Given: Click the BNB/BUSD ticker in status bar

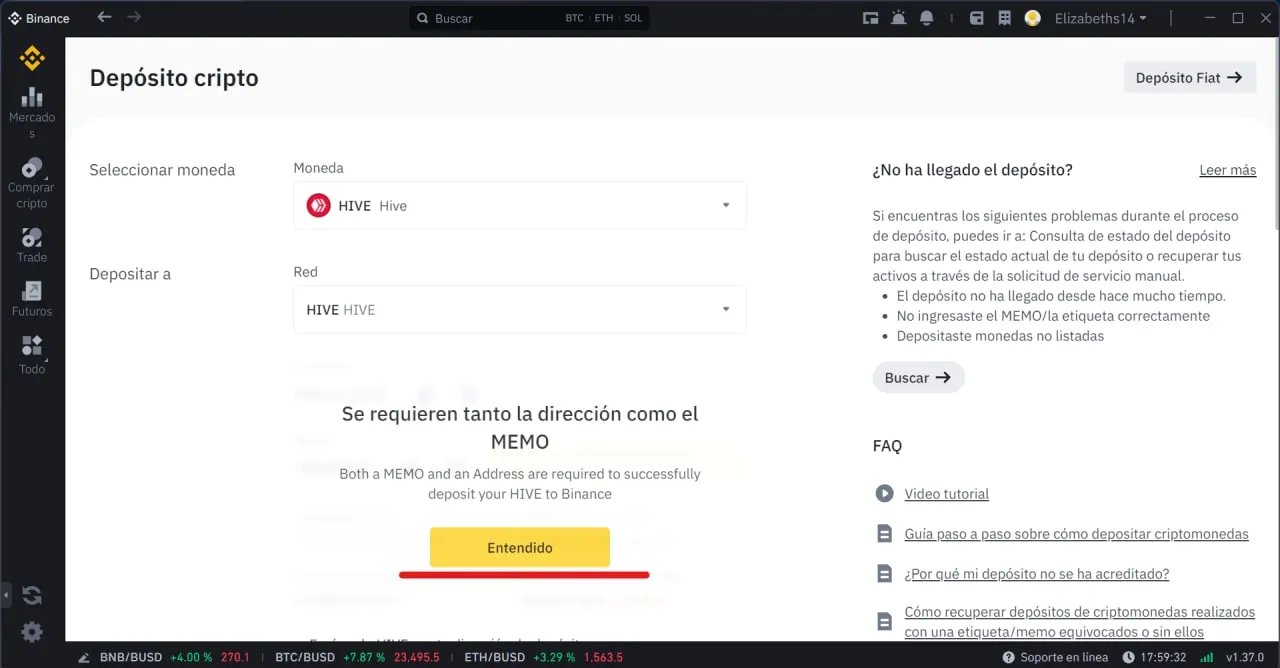Looking at the screenshot, I should pos(174,657).
